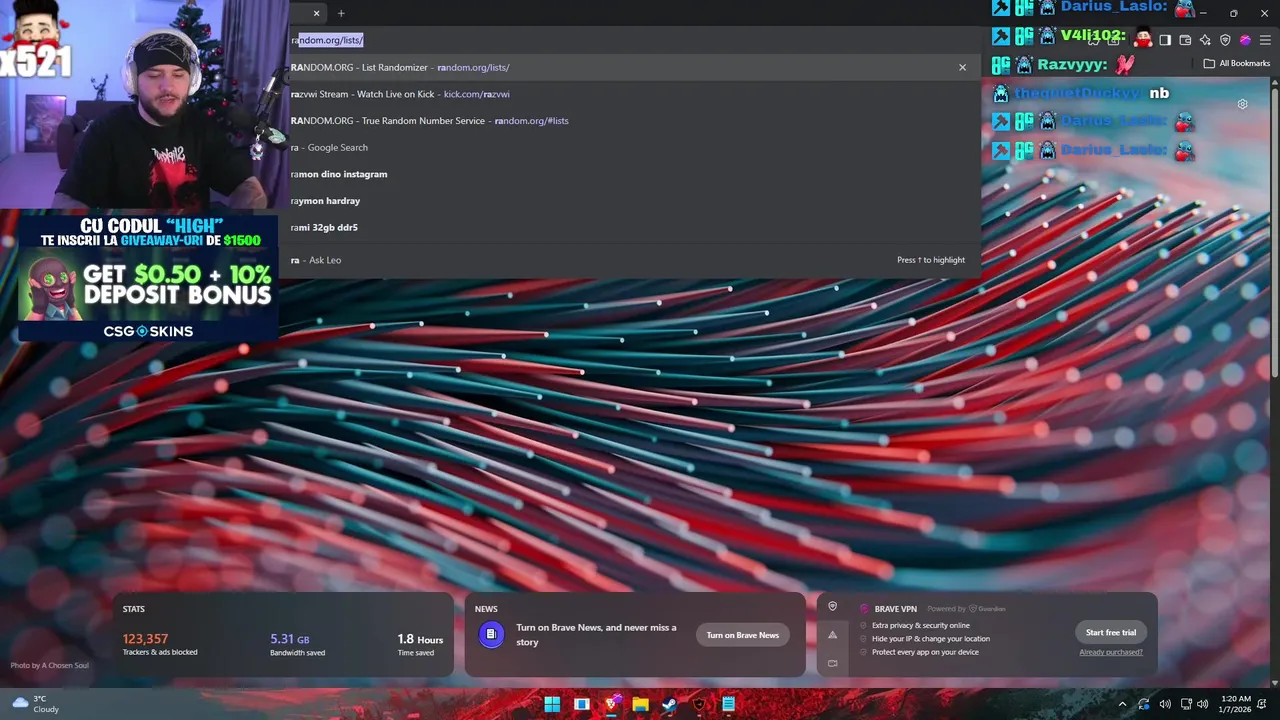Viewport: 1280px width, 720px height.
Task: Open a new tab with plus button
Action: (341, 13)
